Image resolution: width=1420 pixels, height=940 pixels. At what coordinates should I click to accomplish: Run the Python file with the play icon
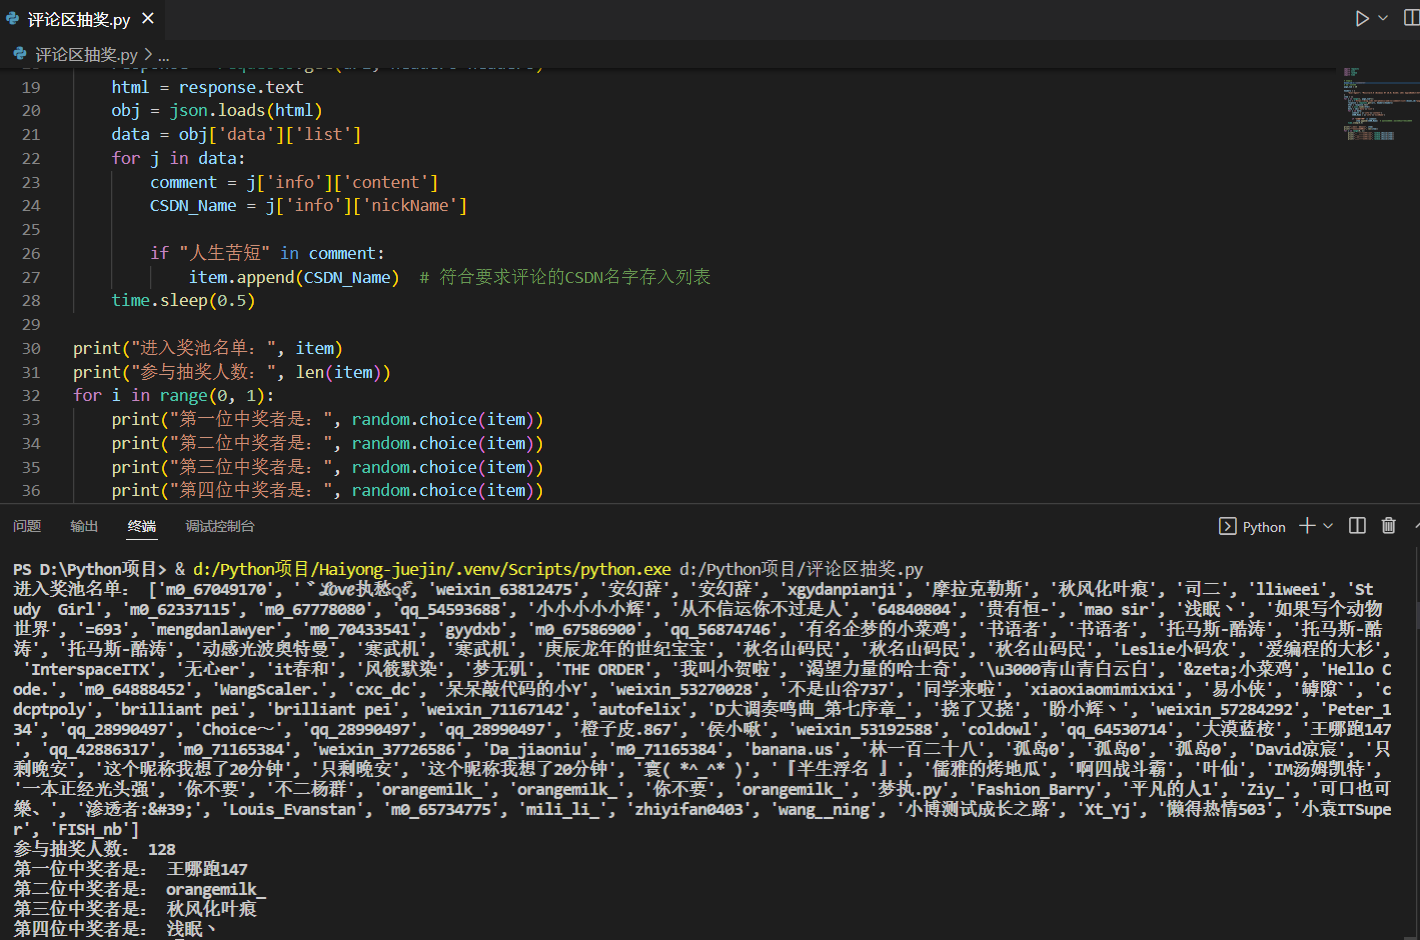[1361, 18]
